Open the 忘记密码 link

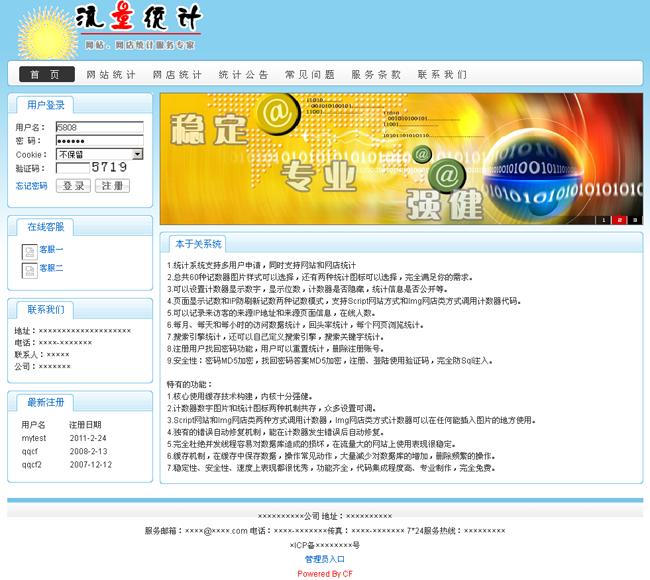pyautogui.click(x=32, y=186)
